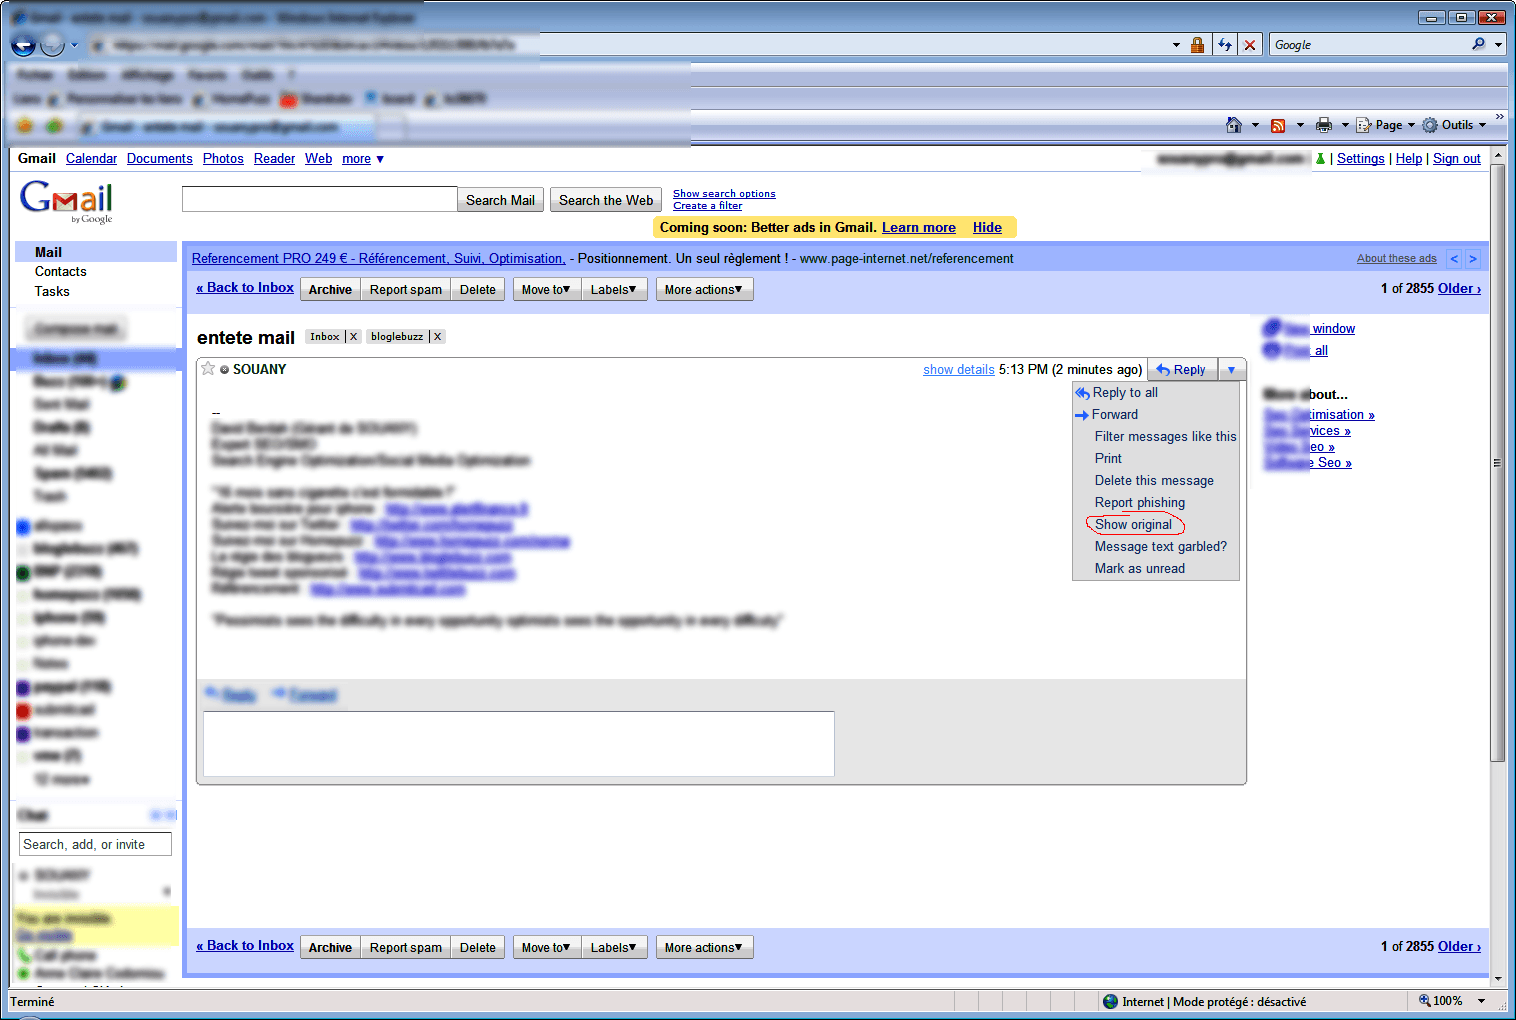
Task: Choose Delete this message
Action: click(x=1154, y=481)
